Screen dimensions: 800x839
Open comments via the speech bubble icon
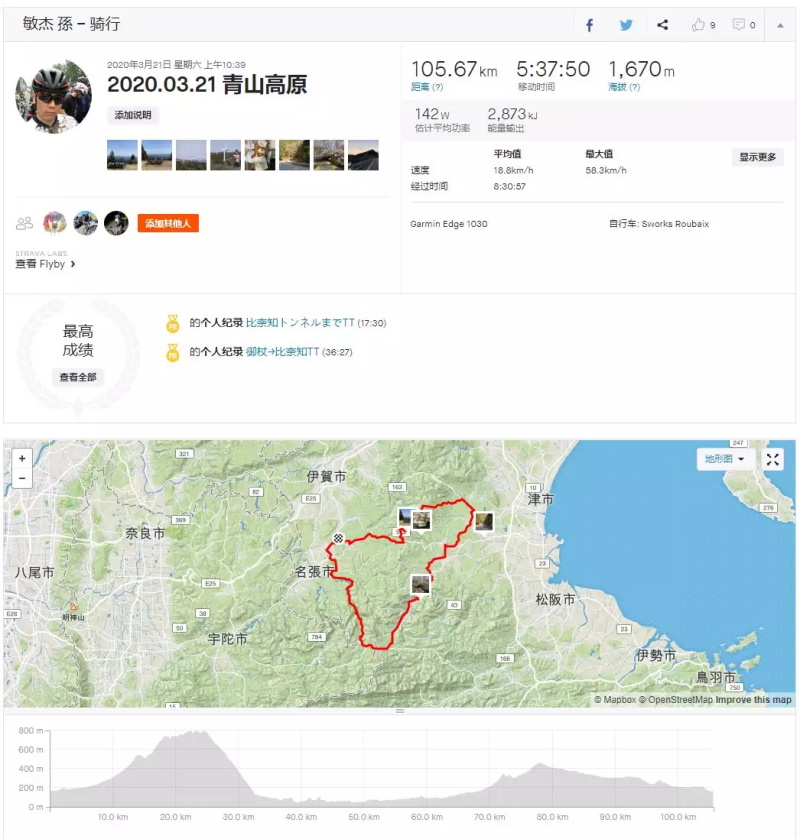point(738,25)
